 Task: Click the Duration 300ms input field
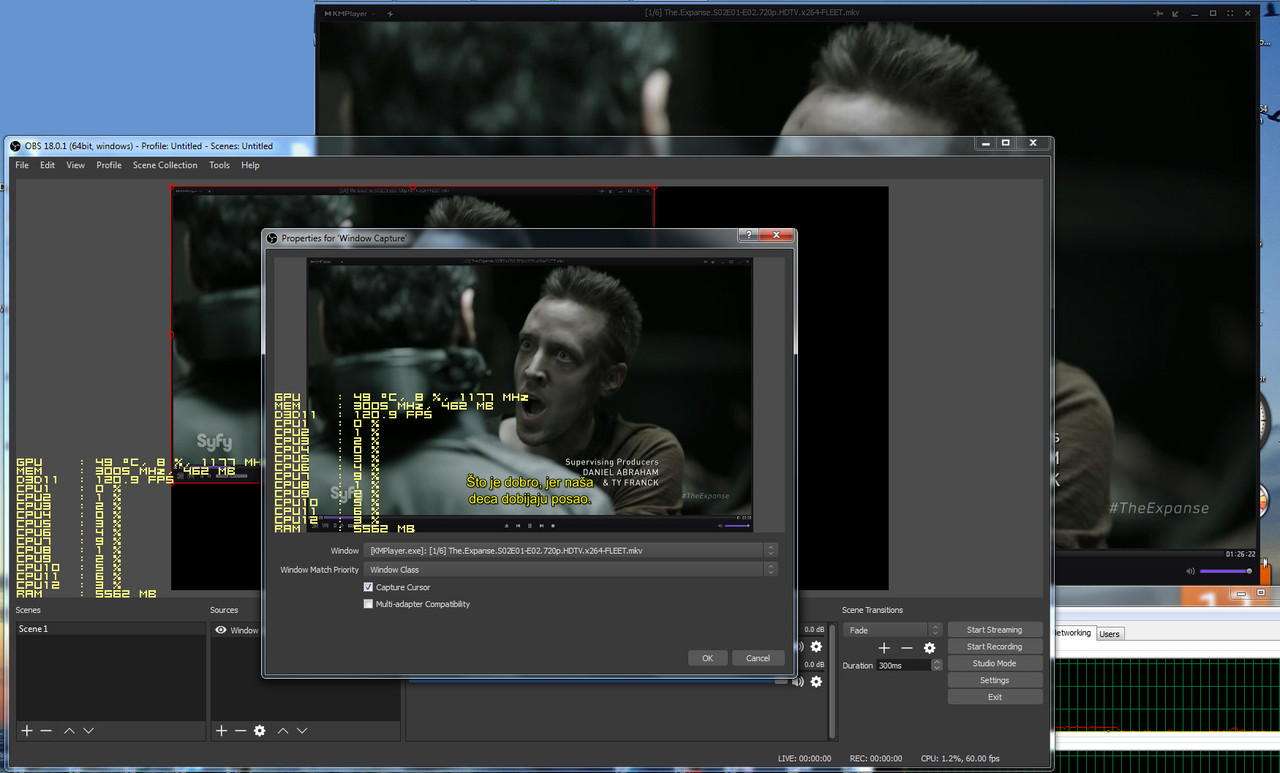(904, 665)
